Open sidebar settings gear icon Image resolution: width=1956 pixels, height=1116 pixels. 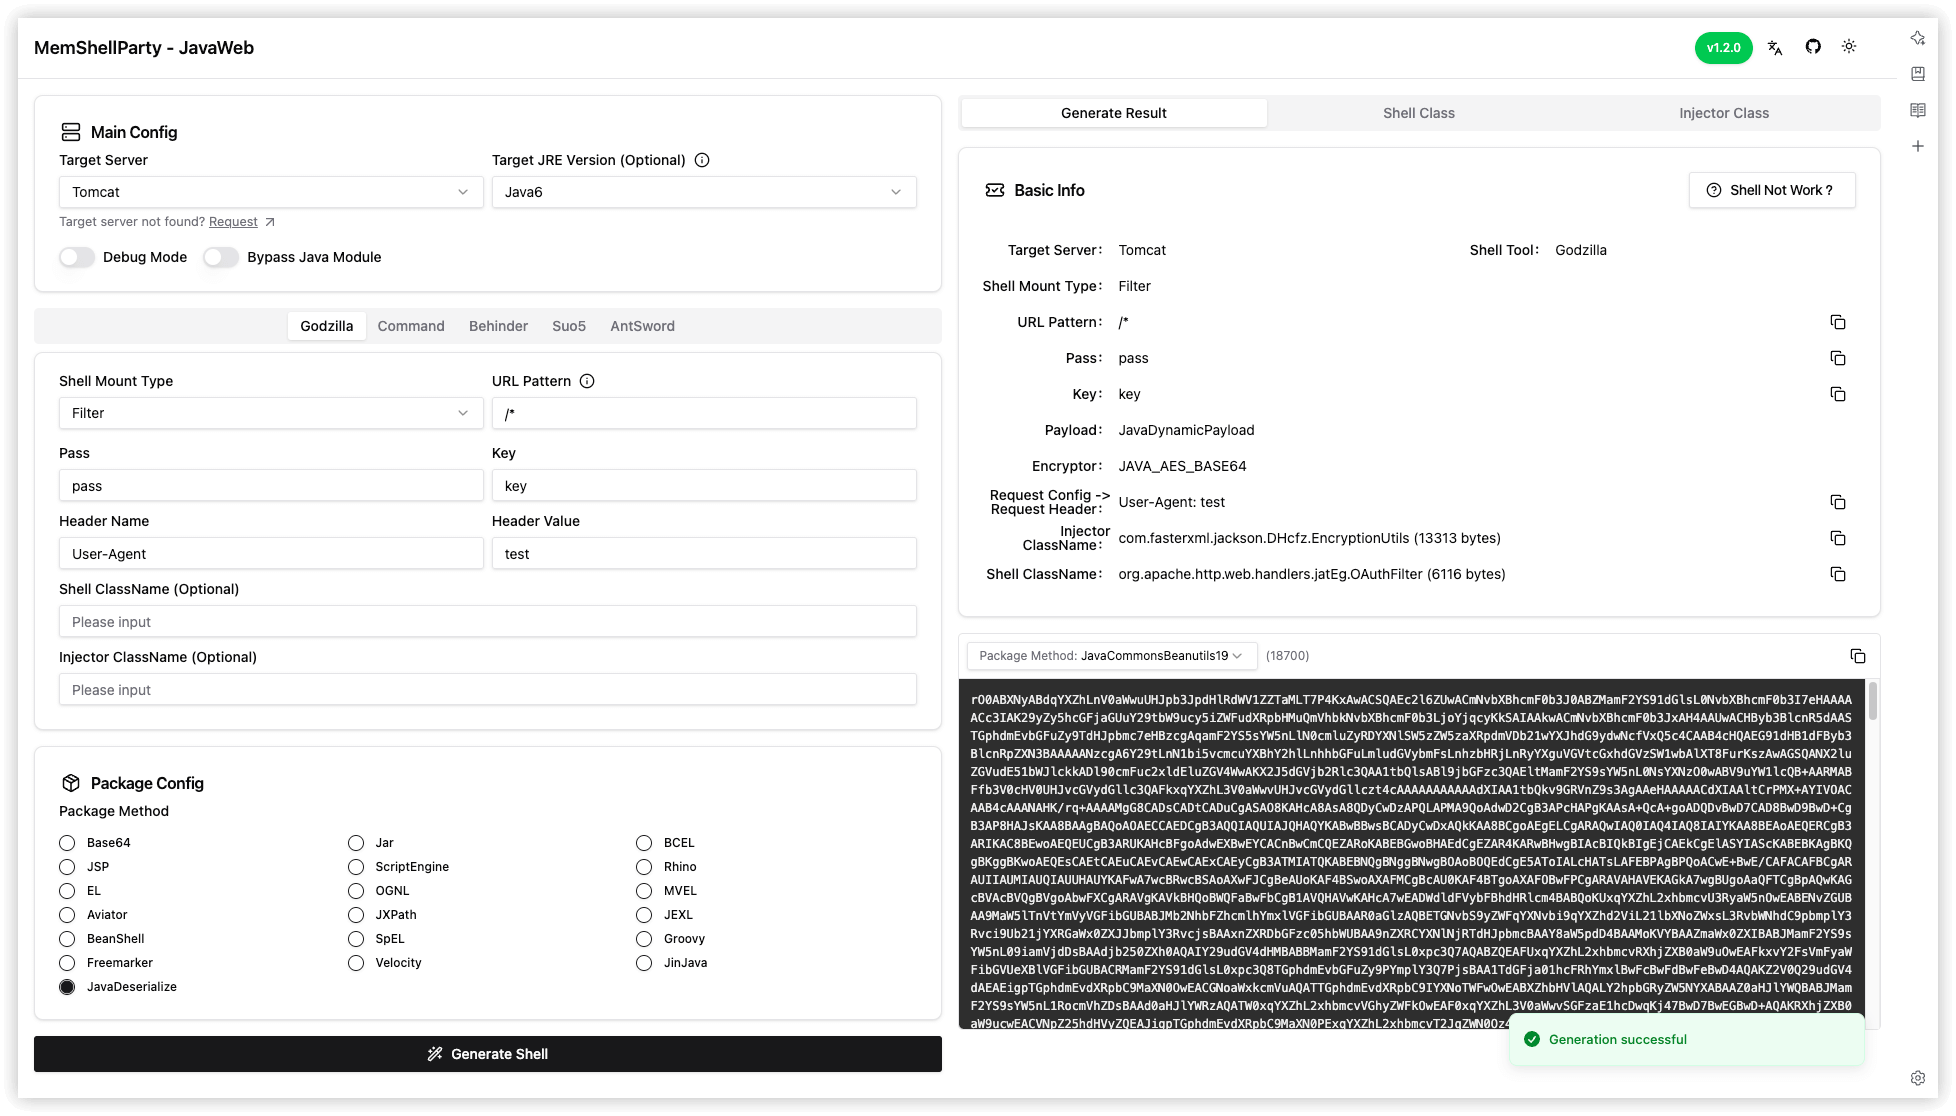1918,1078
